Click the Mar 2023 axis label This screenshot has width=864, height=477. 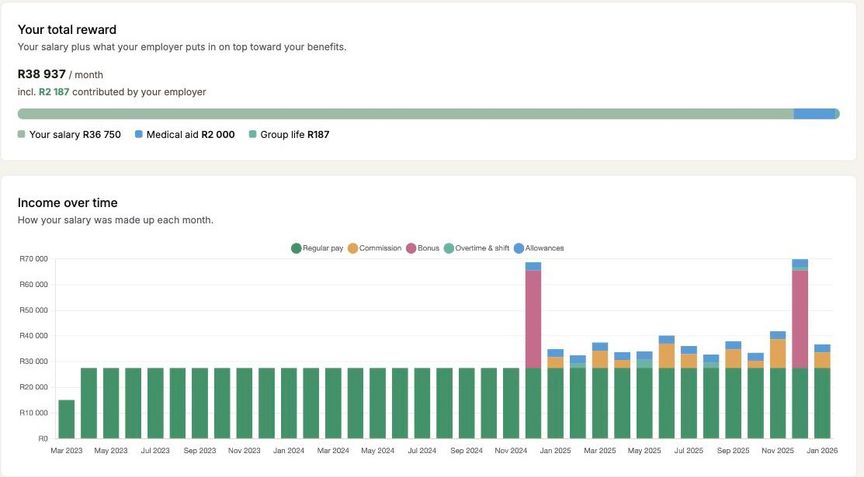tap(67, 451)
